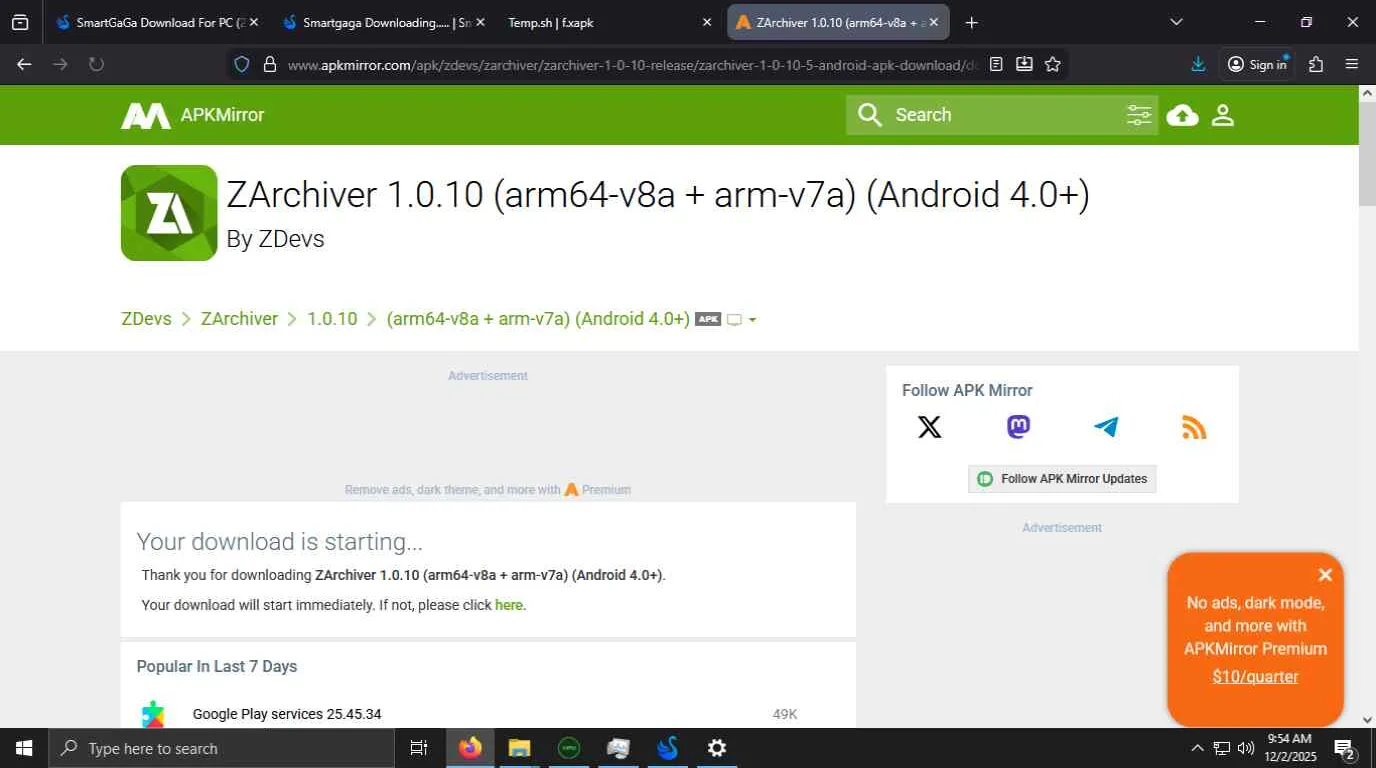This screenshot has height=768, width=1376.
Task: Open File Explorer from the taskbar
Action: coord(519,748)
